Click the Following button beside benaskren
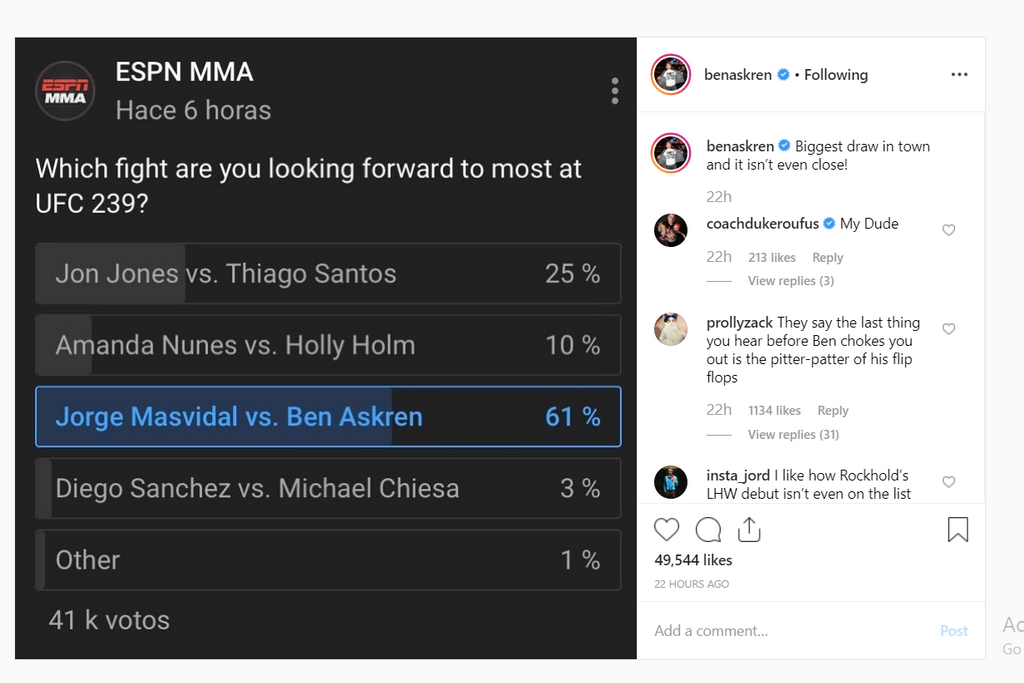Image resolution: width=1024 pixels, height=683 pixels. pos(836,75)
